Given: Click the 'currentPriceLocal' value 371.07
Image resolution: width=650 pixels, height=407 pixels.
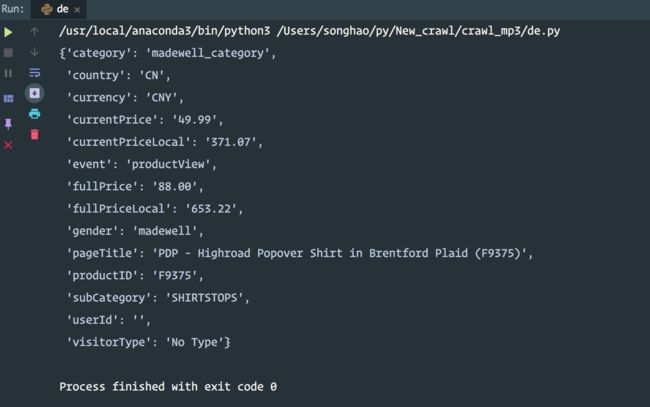Looking at the screenshot, I should pos(230,142).
